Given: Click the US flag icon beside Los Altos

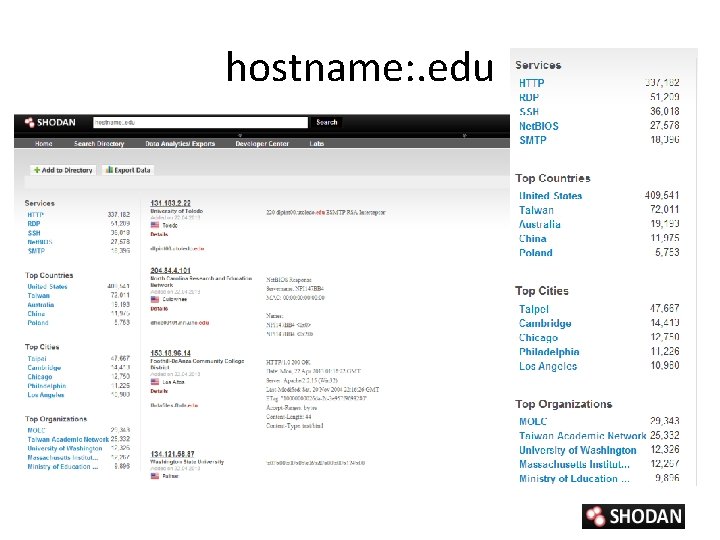Looking at the screenshot, I should 155,382.
